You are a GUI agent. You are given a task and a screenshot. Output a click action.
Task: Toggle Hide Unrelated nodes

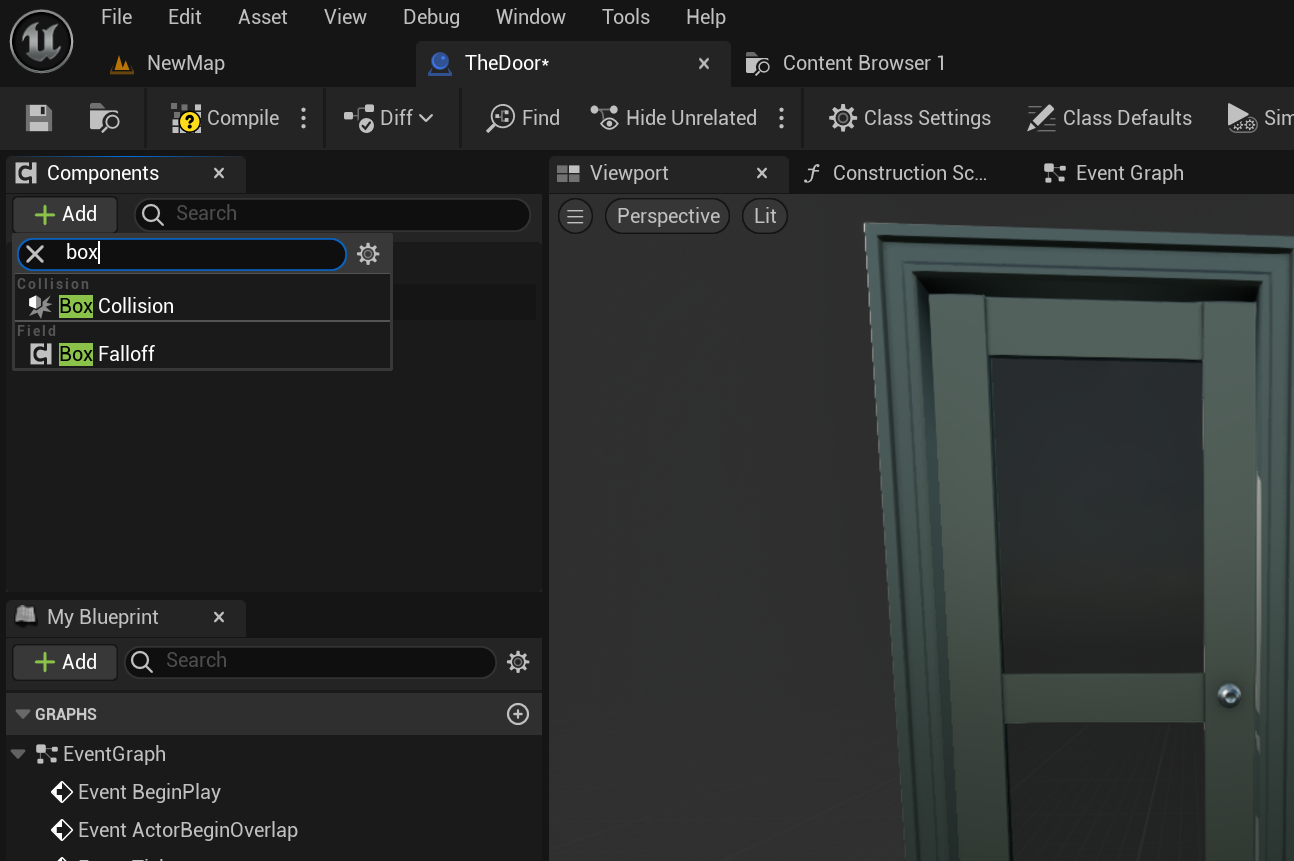[673, 118]
